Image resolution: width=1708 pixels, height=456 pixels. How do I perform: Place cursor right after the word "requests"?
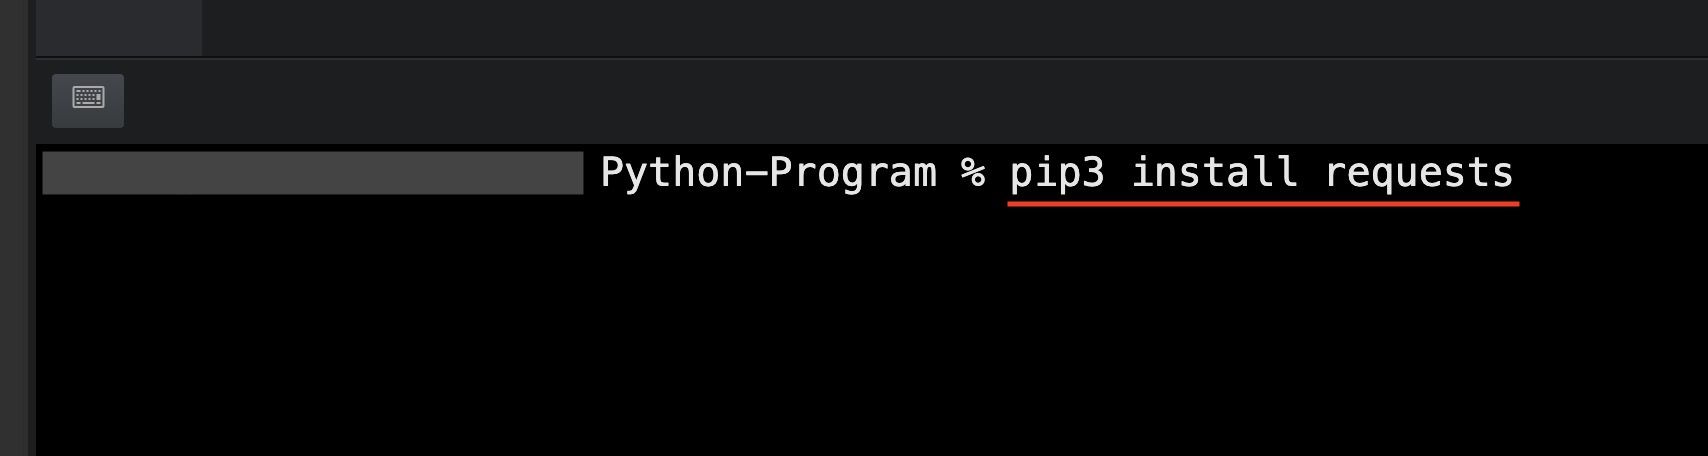(x=1516, y=173)
